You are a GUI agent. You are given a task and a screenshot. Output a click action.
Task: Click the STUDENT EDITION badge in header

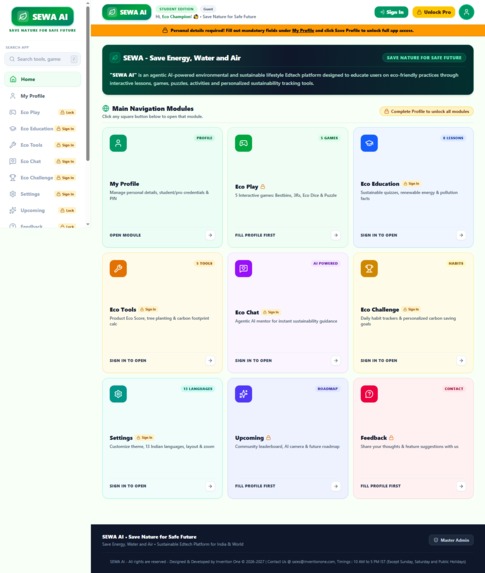[x=177, y=9]
